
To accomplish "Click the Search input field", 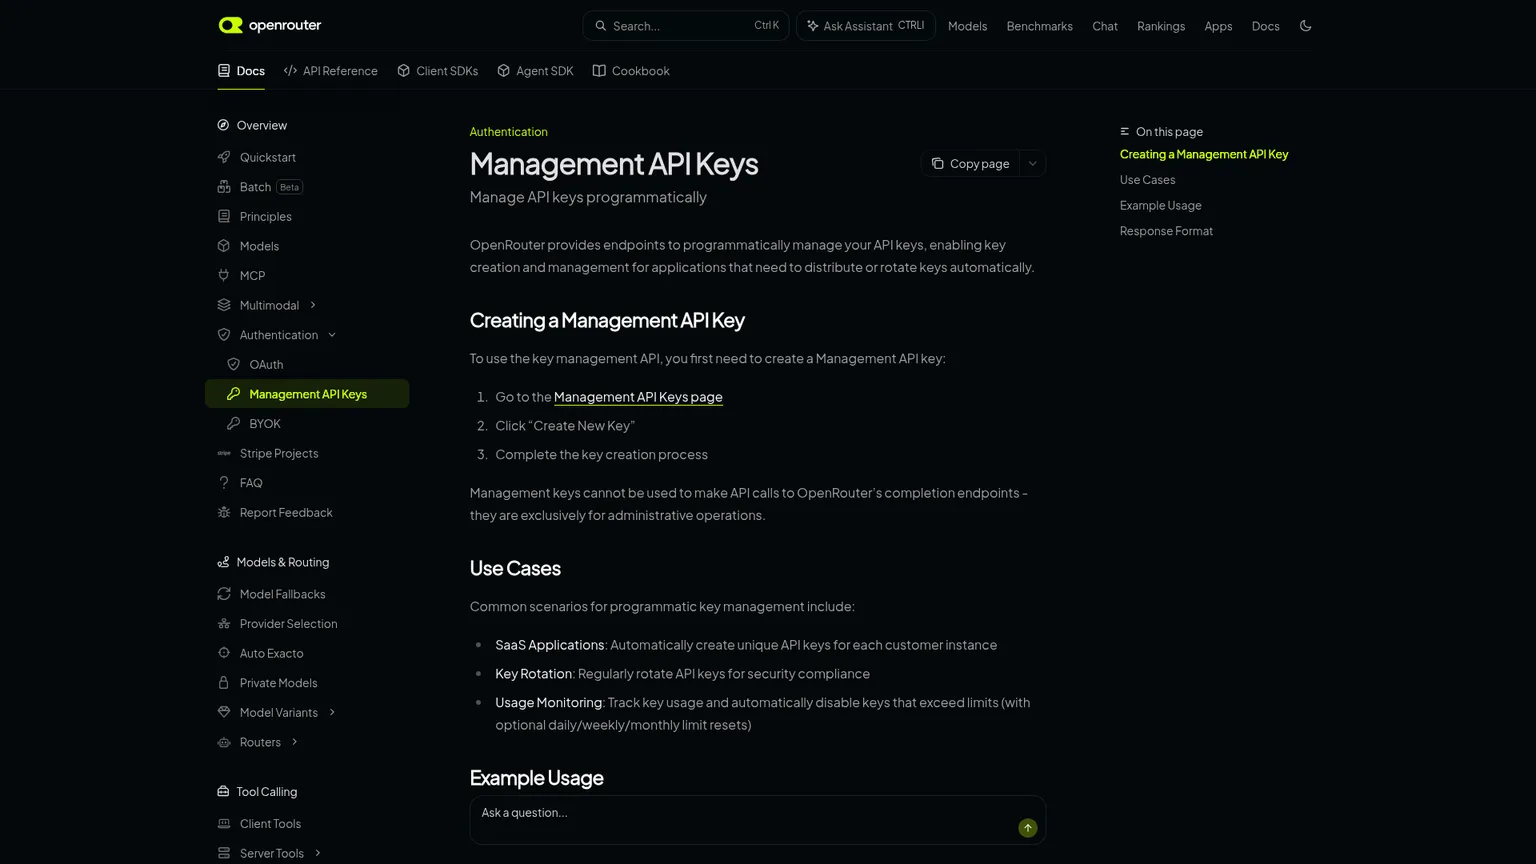I will click(686, 26).
